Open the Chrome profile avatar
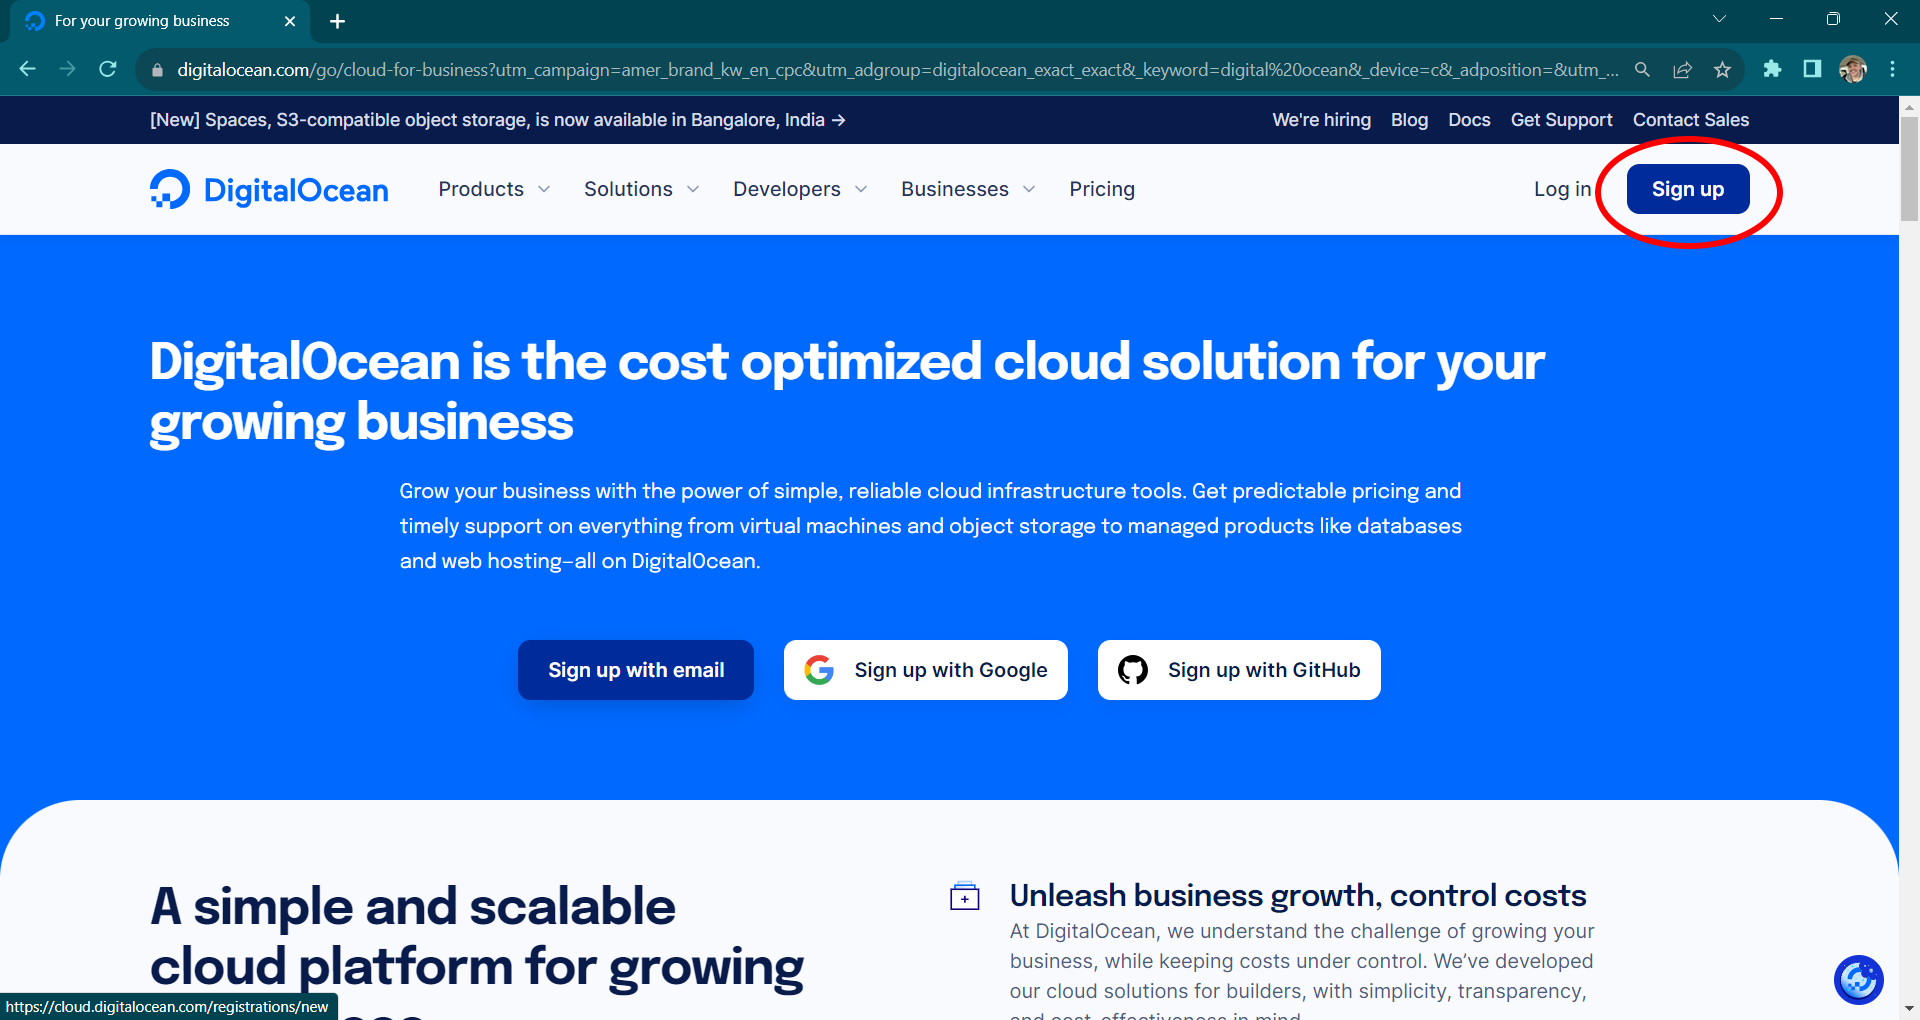Image resolution: width=1920 pixels, height=1020 pixels. pos(1853,69)
